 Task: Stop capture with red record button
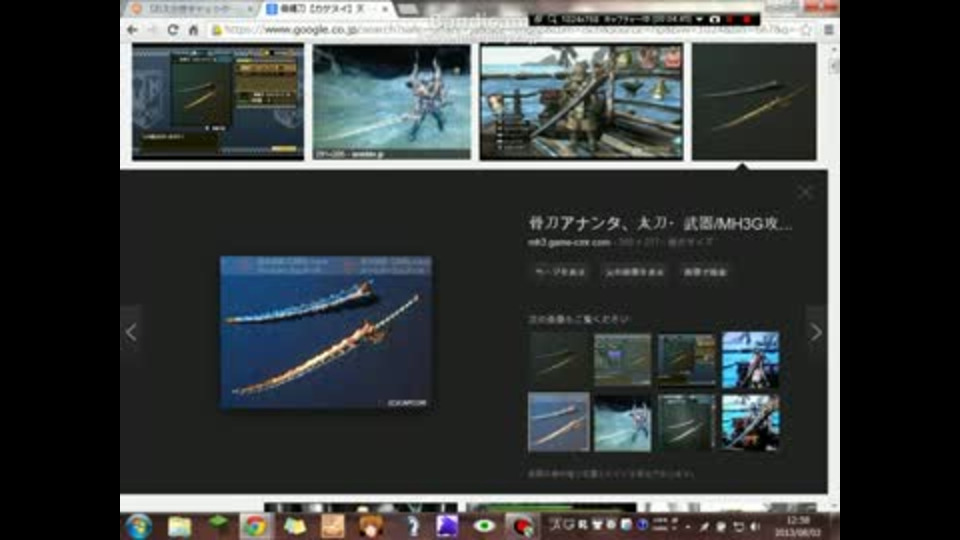pos(747,20)
